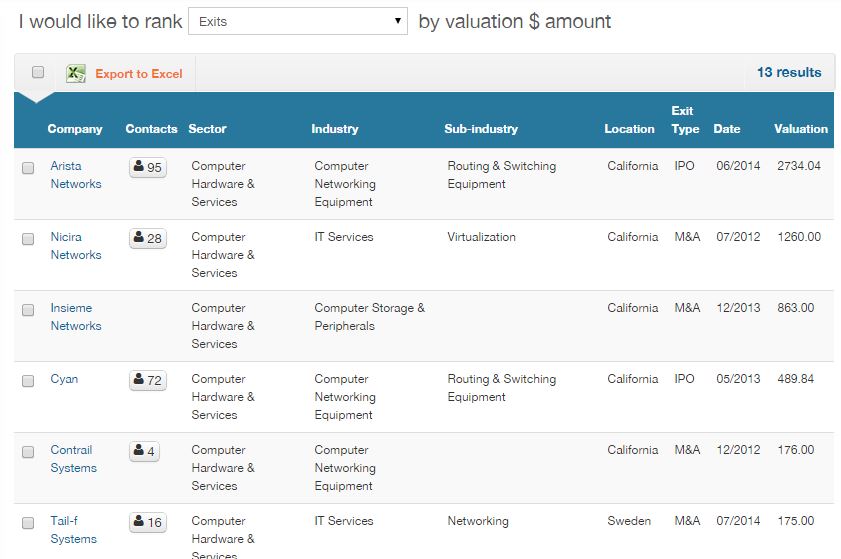View Cyan's 72 contacts badge
Screen dimensions: 841x559
tap(147, 380)
